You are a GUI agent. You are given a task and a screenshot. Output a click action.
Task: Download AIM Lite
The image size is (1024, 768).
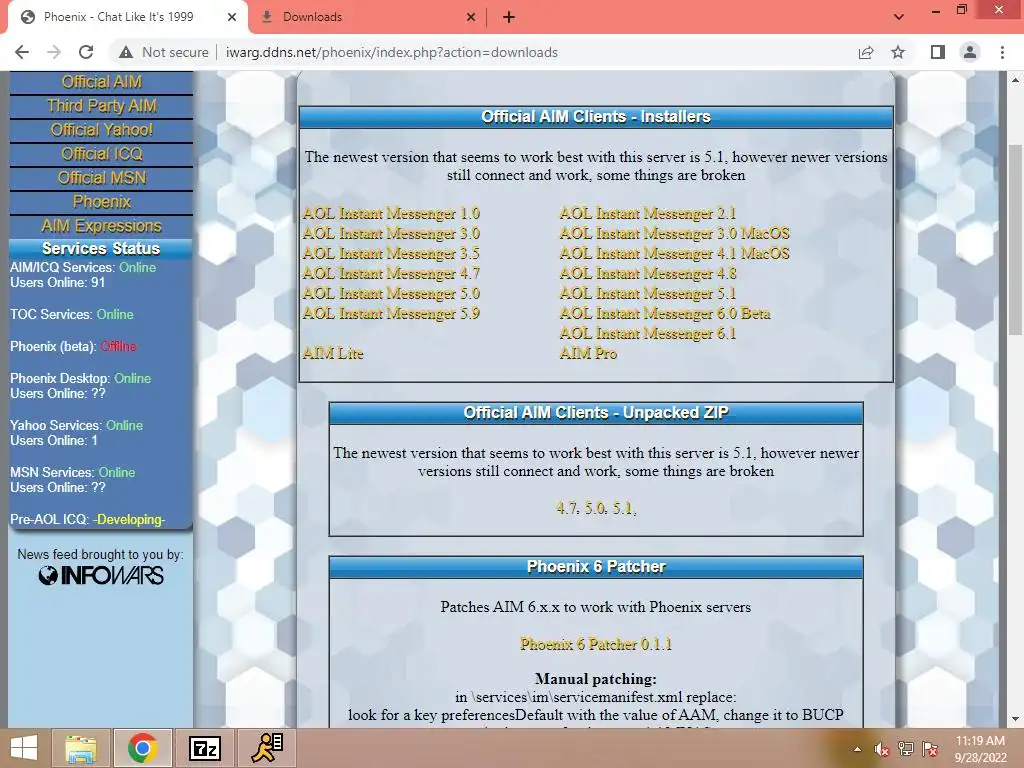tap(333, 353)
